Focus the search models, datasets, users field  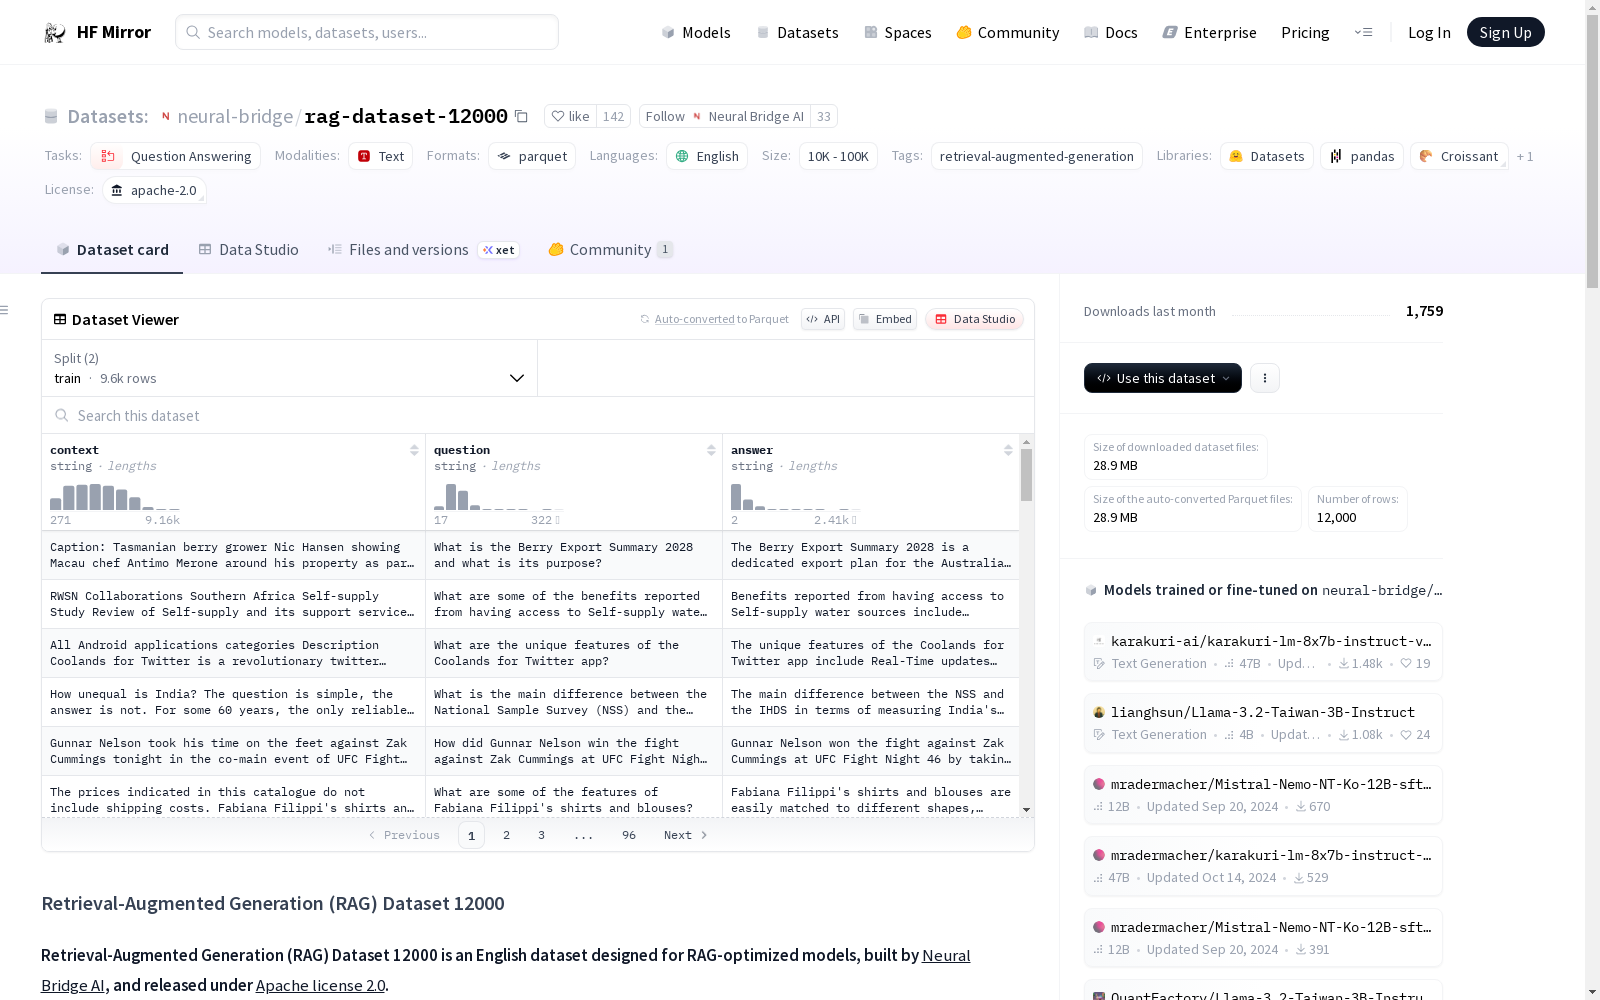click(x=367, y=32)
